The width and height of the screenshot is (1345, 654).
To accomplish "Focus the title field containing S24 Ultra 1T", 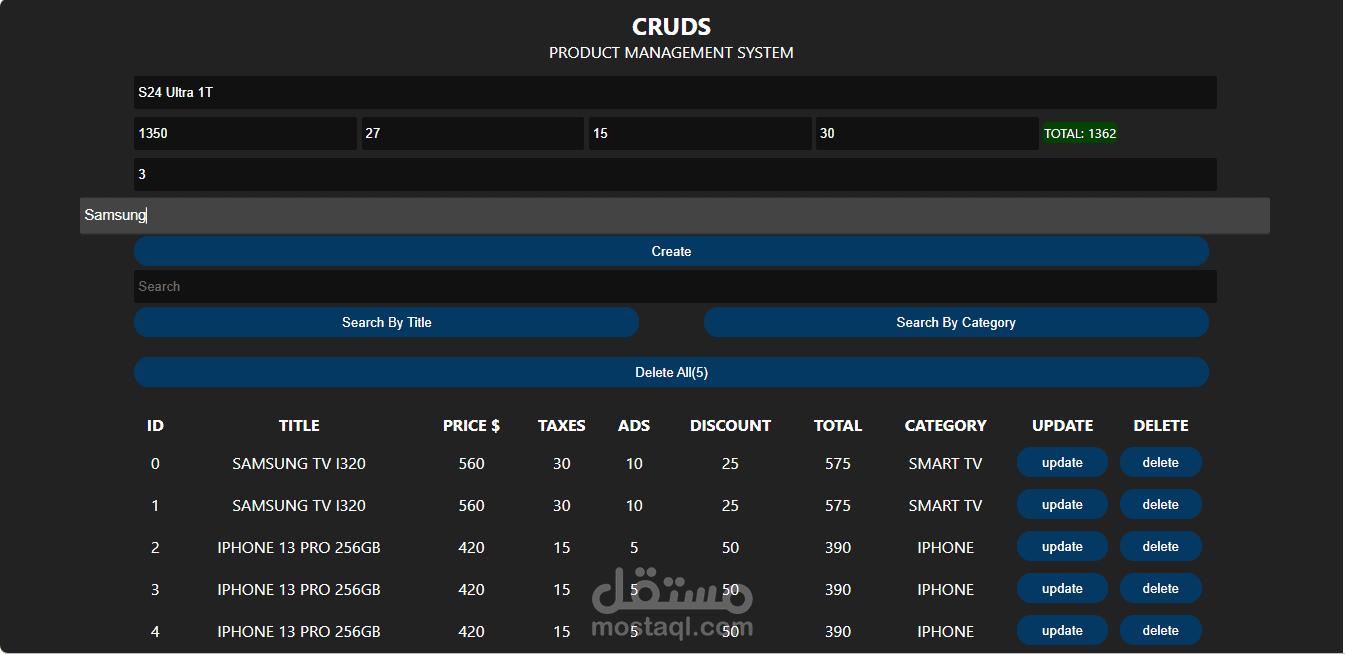I will click(x=675, y=92).
